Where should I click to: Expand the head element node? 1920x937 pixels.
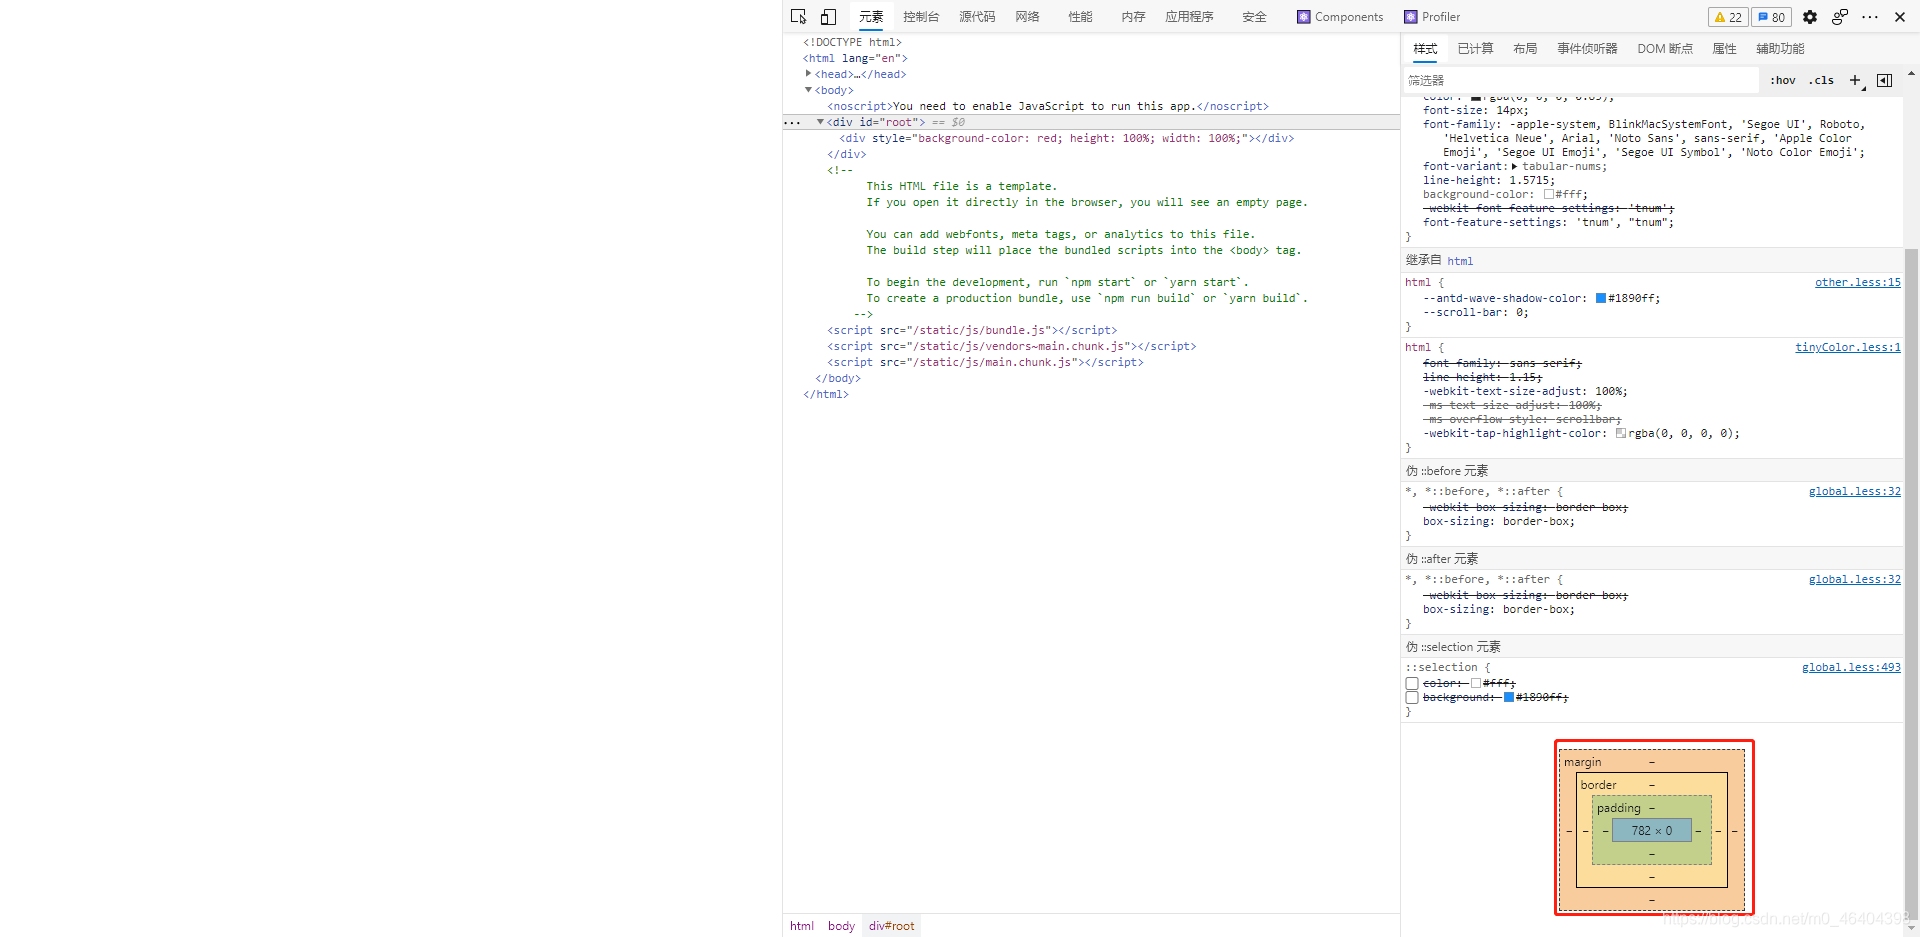808,74
